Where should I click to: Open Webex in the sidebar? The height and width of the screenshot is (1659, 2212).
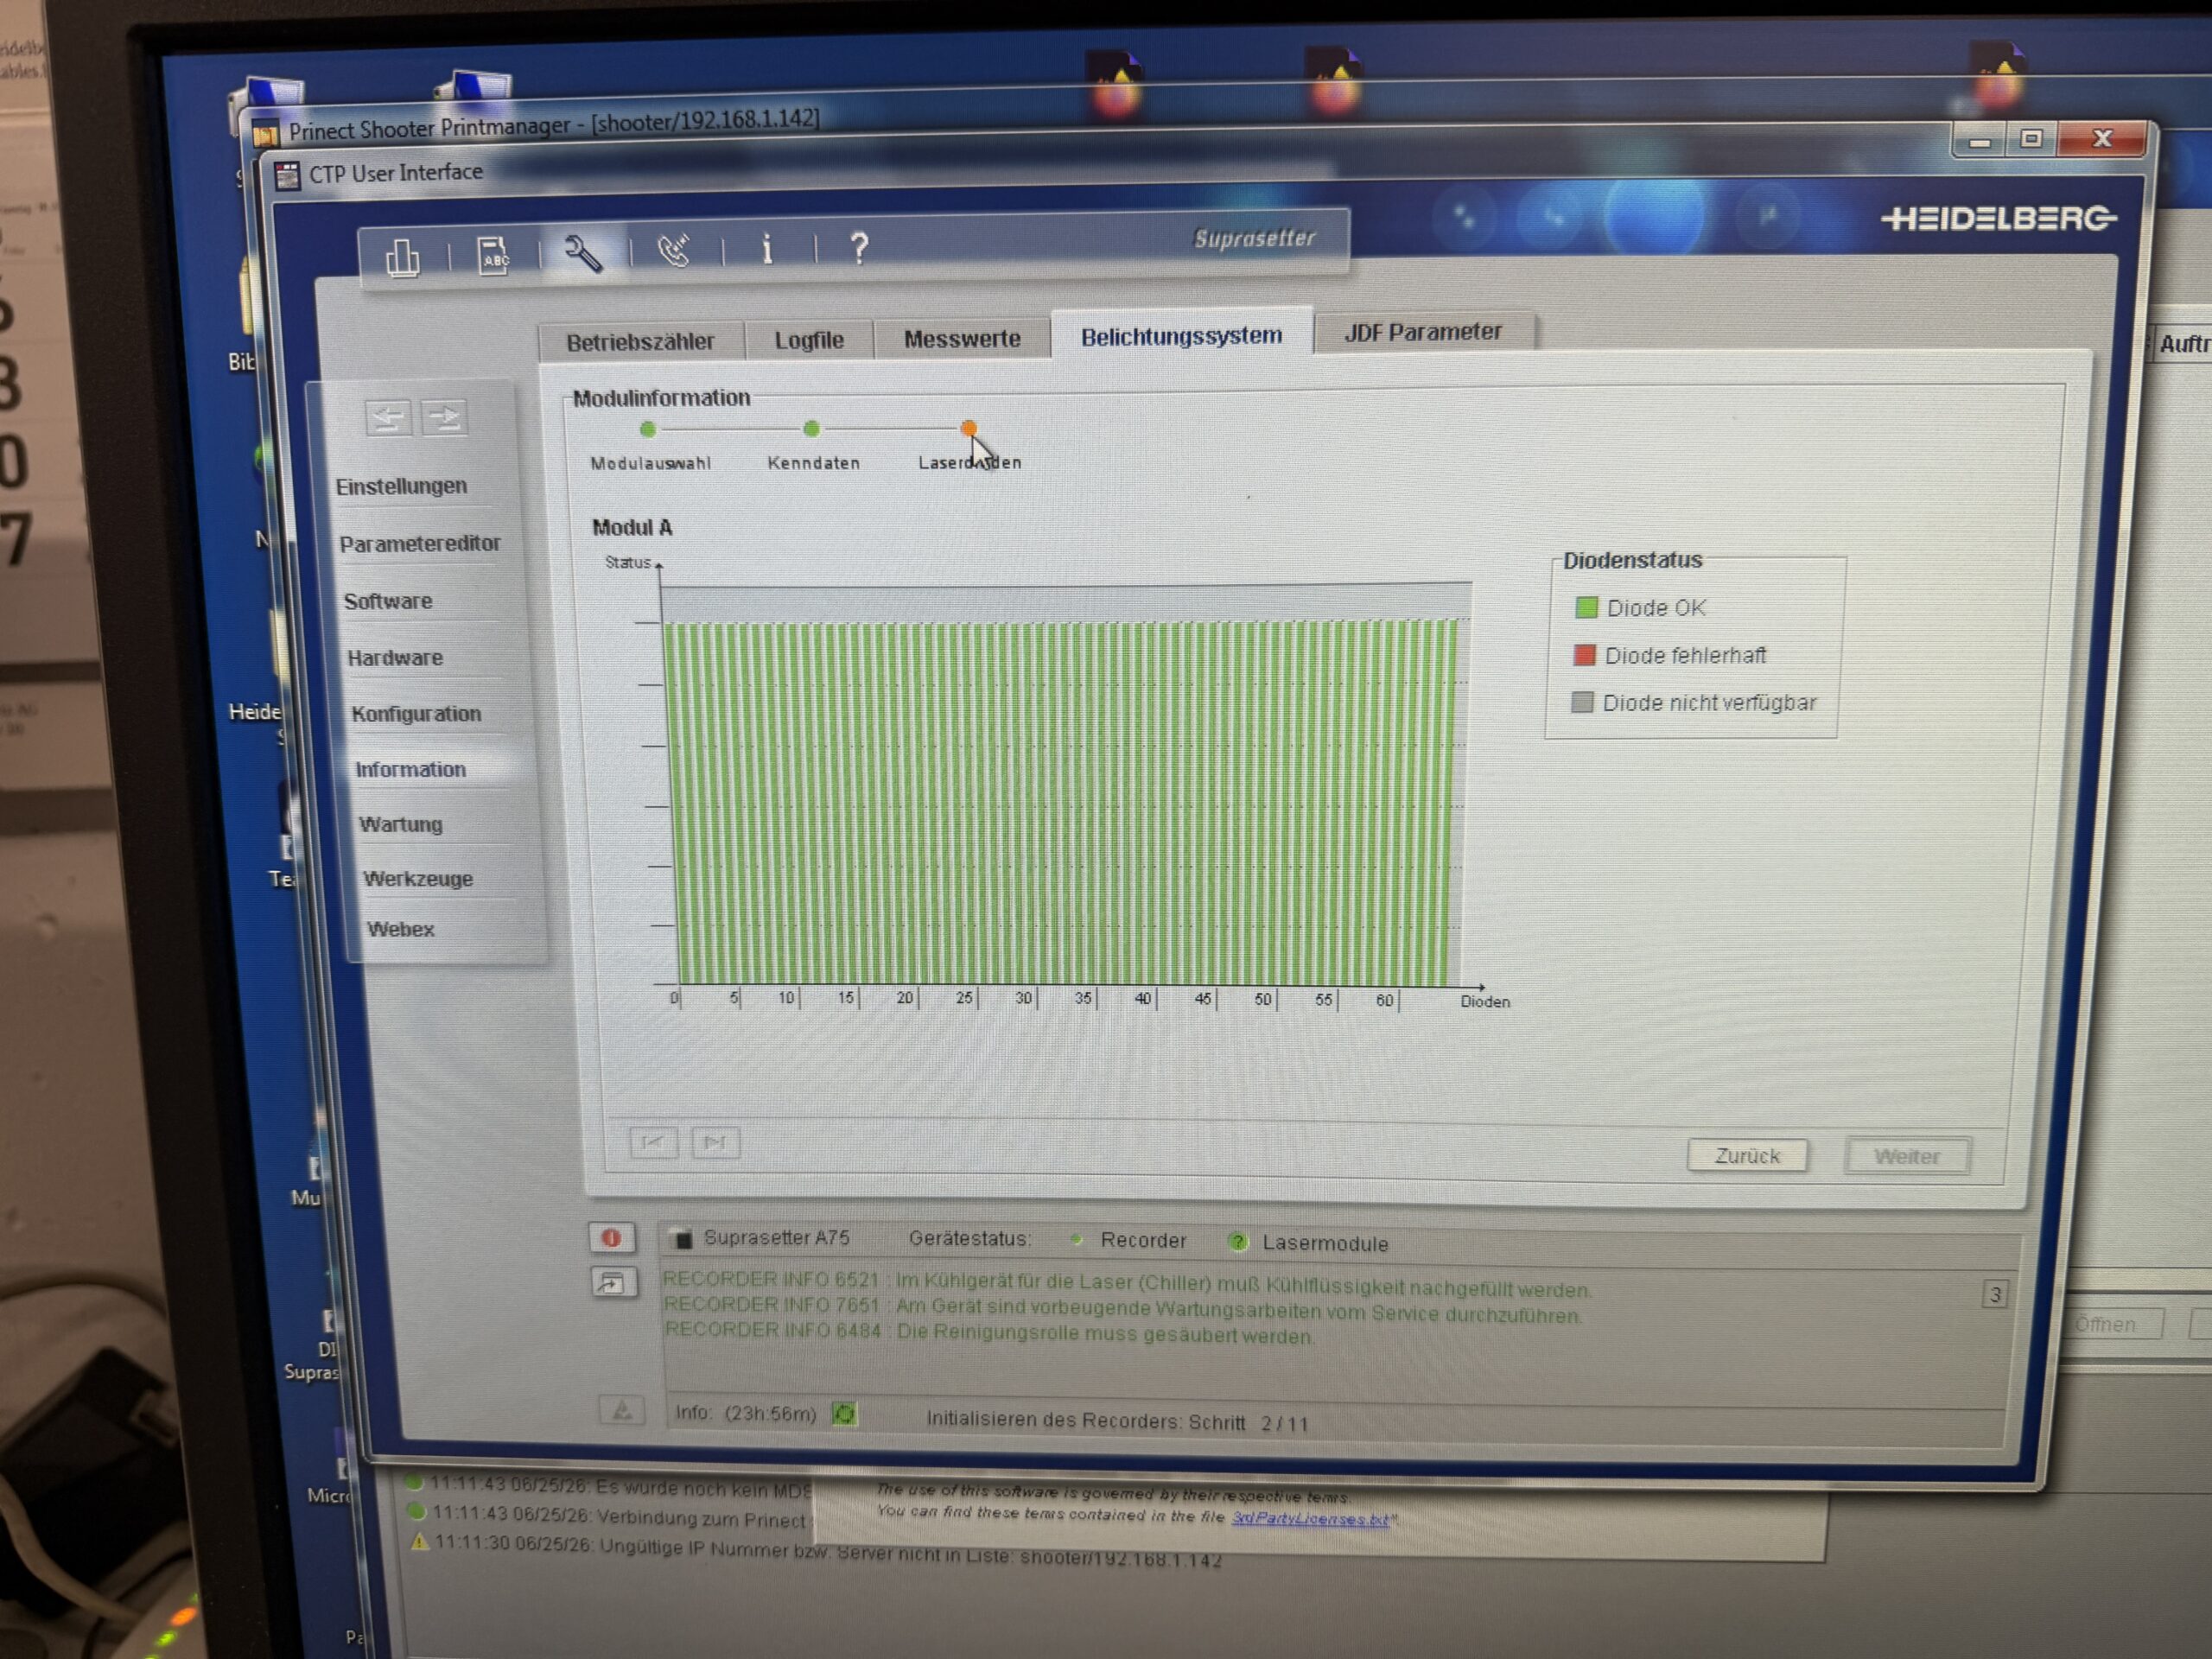click(x=400, y=928)
